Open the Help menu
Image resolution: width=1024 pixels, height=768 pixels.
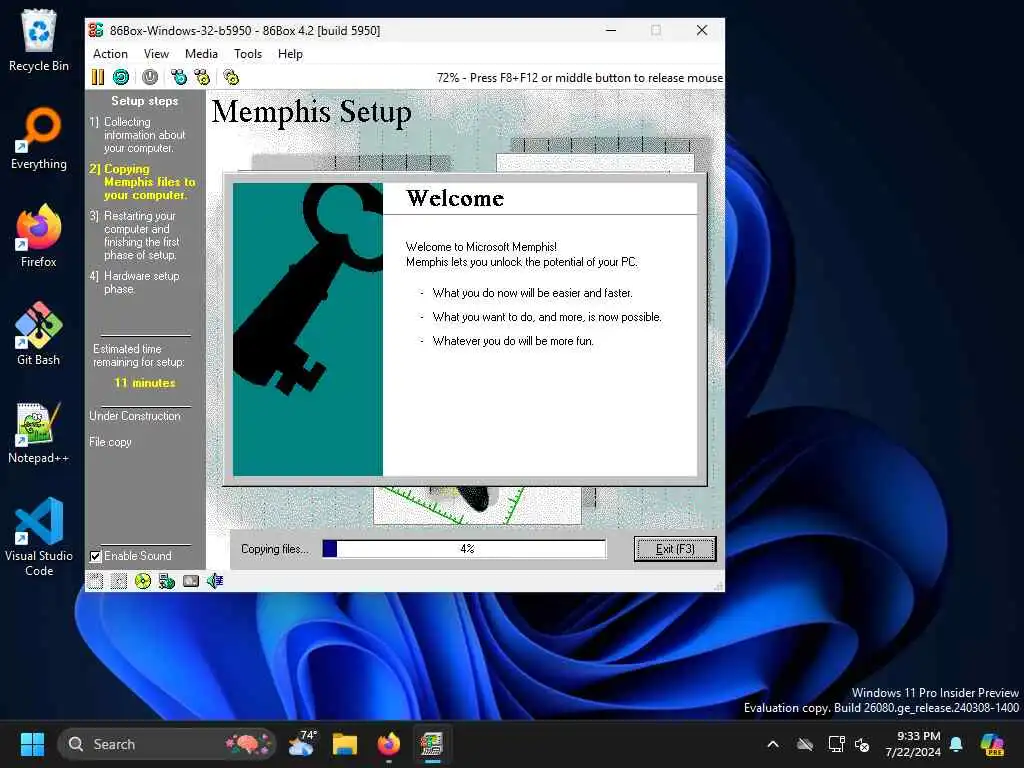click(290, 54)
